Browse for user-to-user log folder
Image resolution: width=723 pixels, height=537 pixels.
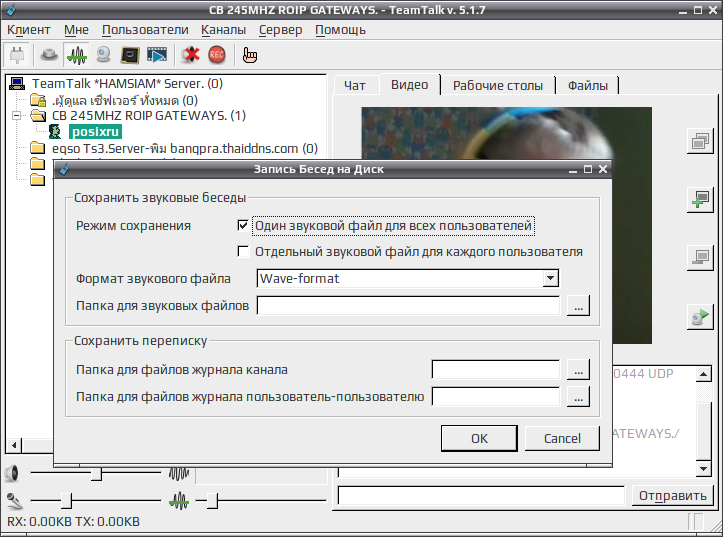click(x=578, y=396)
